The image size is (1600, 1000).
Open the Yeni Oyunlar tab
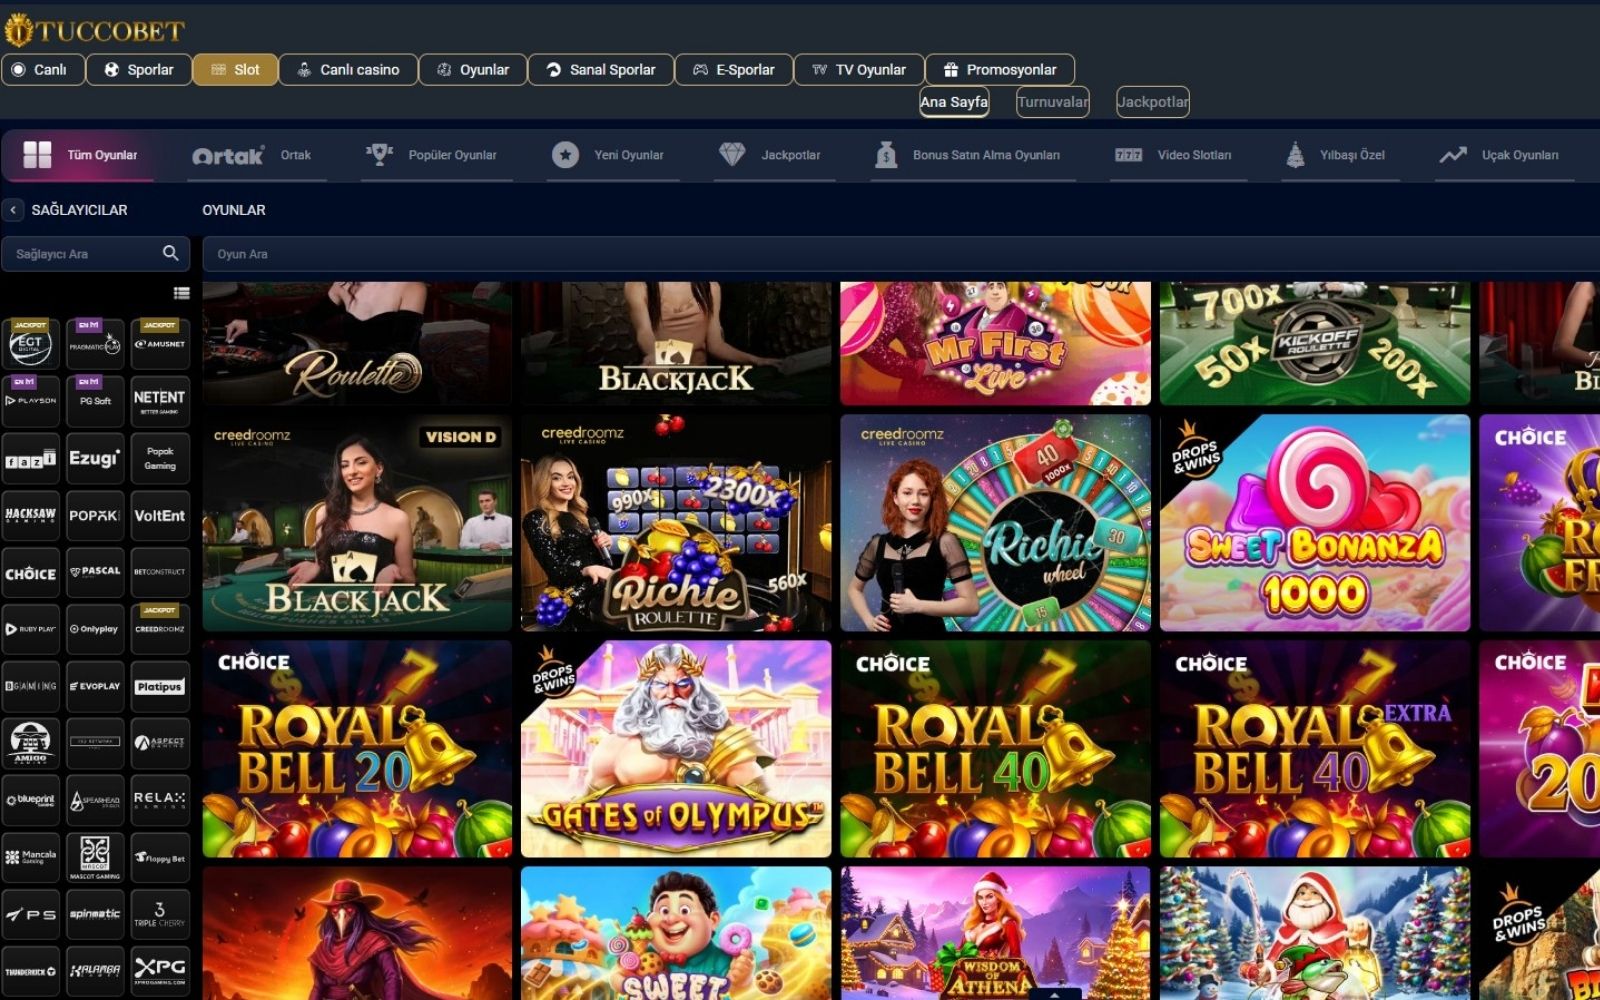point(612,155)
